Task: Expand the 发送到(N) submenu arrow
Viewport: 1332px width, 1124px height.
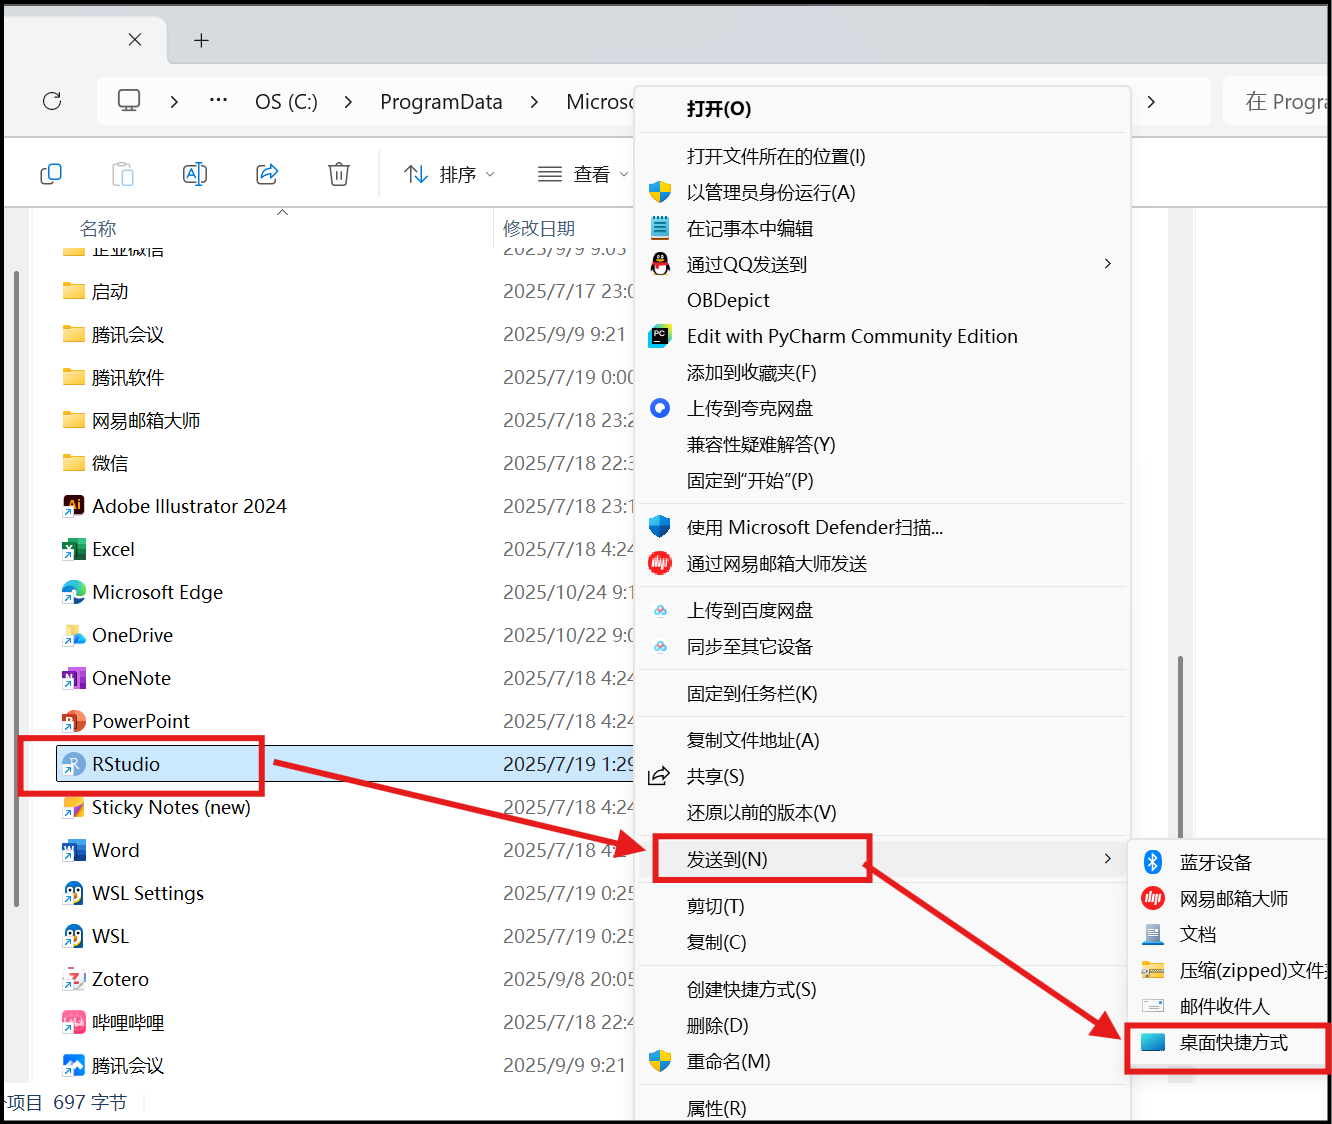Action: (1107, 859)
